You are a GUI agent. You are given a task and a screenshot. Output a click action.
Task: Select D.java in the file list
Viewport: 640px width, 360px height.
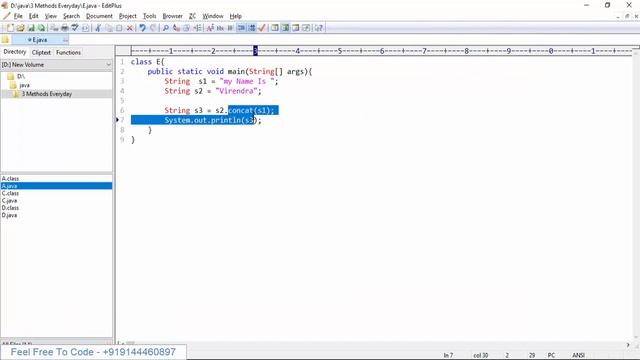pyautogui.click(x=9, y=215)
